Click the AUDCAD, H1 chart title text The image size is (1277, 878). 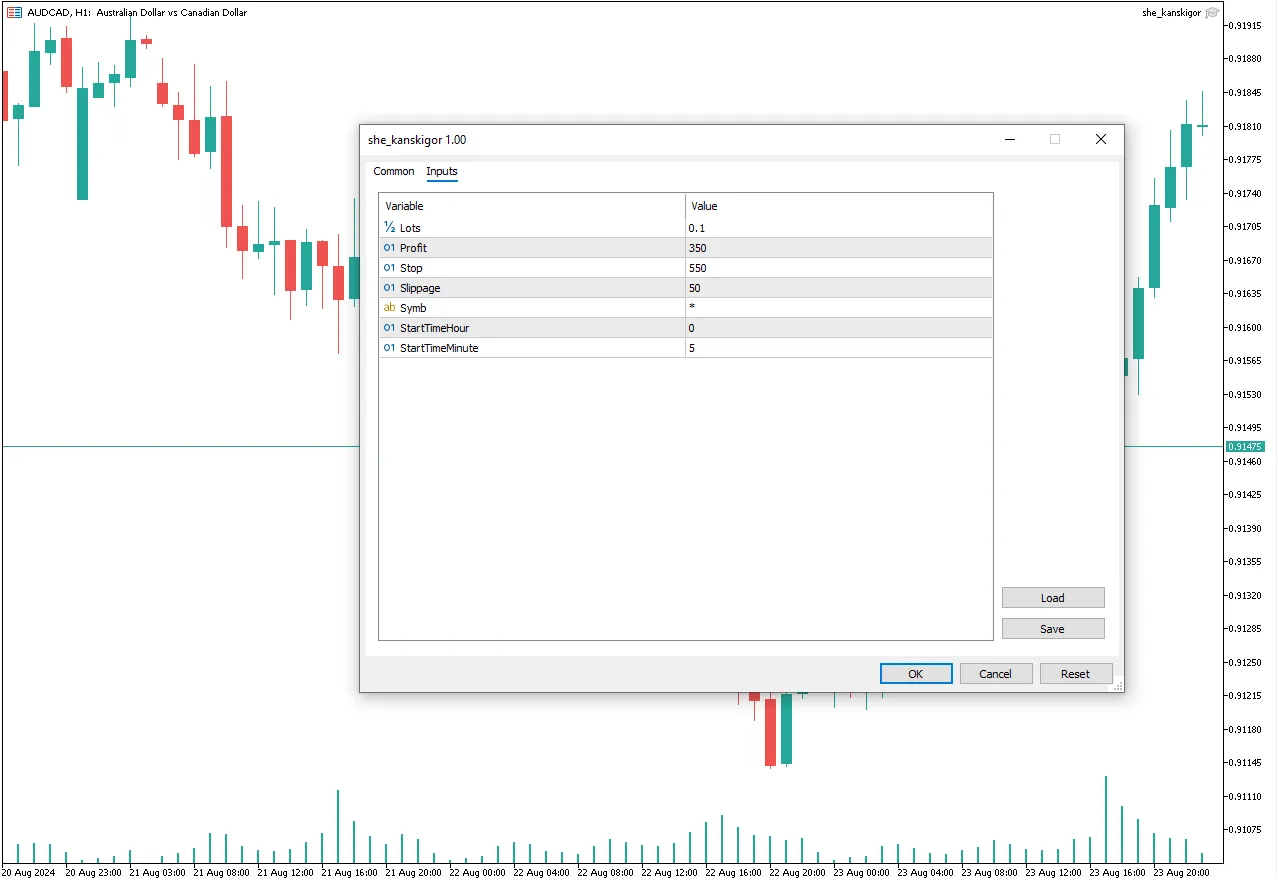(137, 13)
